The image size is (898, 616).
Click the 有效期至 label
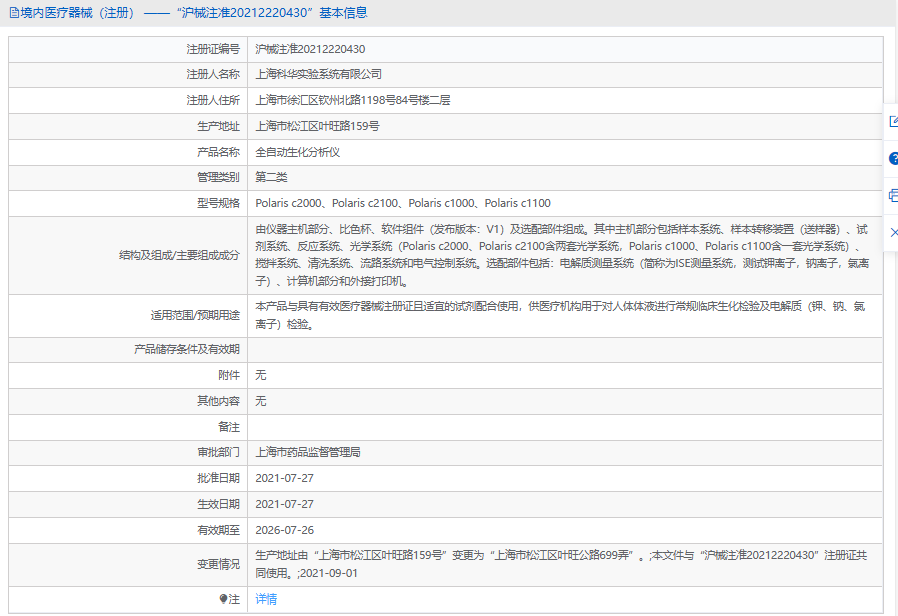[218, 530]
